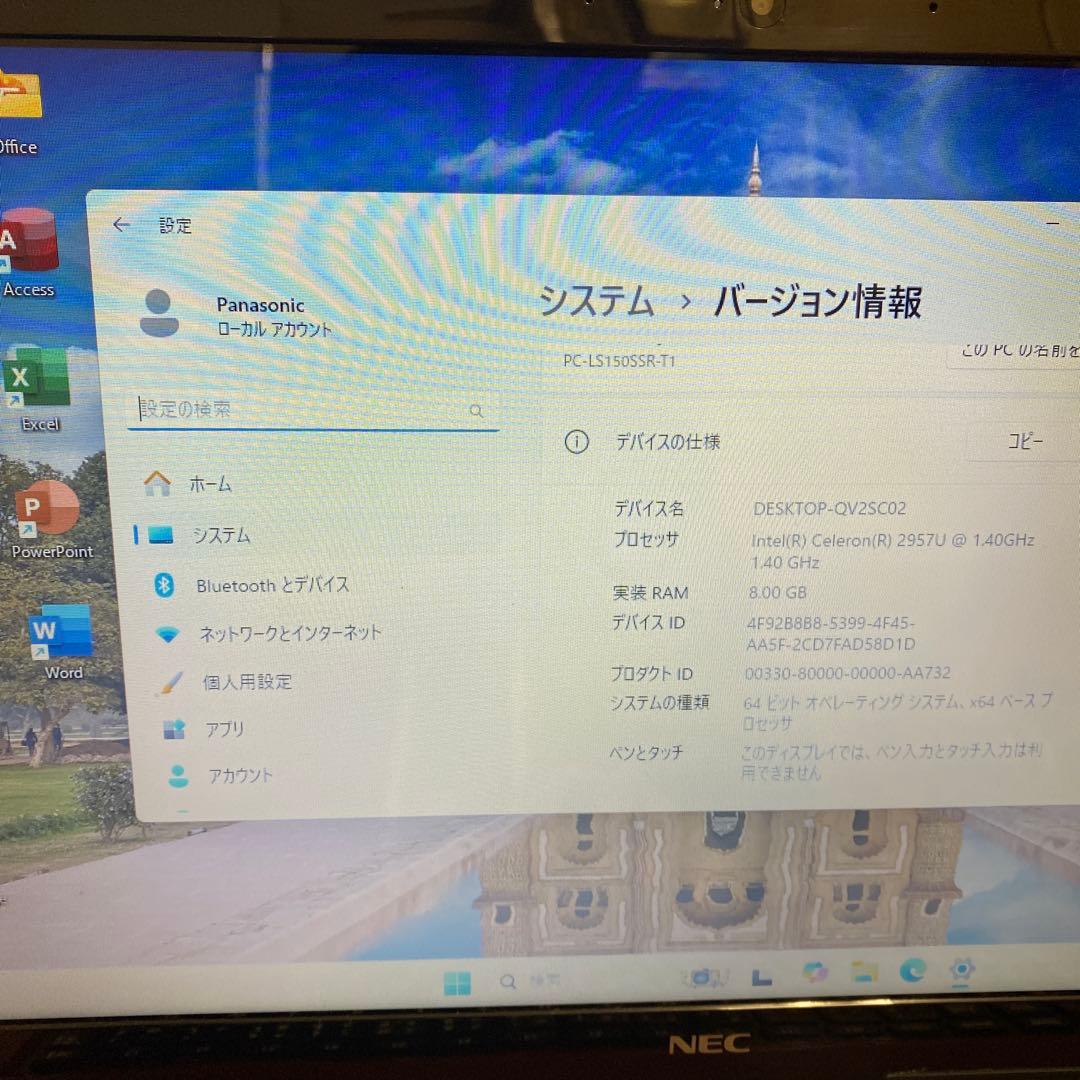The image size is (1080, 1080).
Task: Open the ホーム (Home) section icon
Action: click(157, 483)
